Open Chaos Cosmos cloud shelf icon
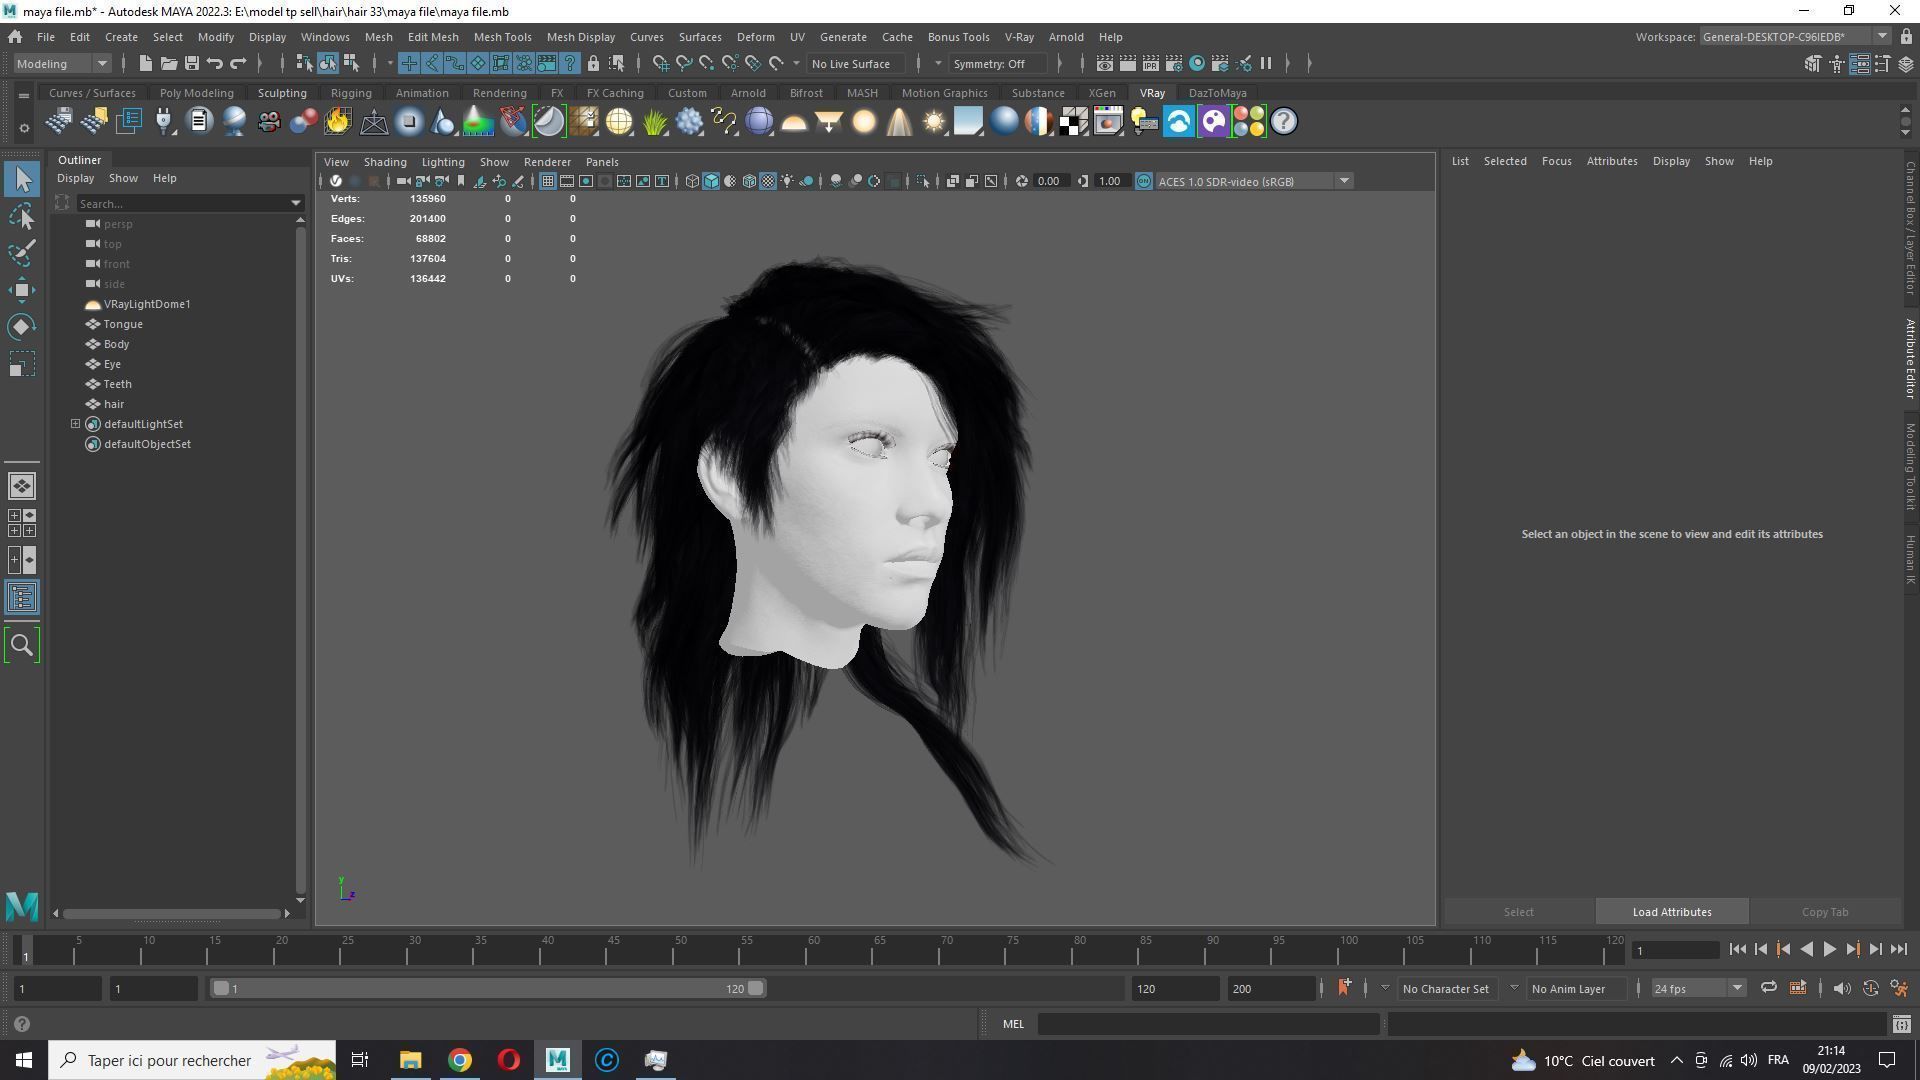This screenshot has width=1920, height=1080. click(1178, 122)
